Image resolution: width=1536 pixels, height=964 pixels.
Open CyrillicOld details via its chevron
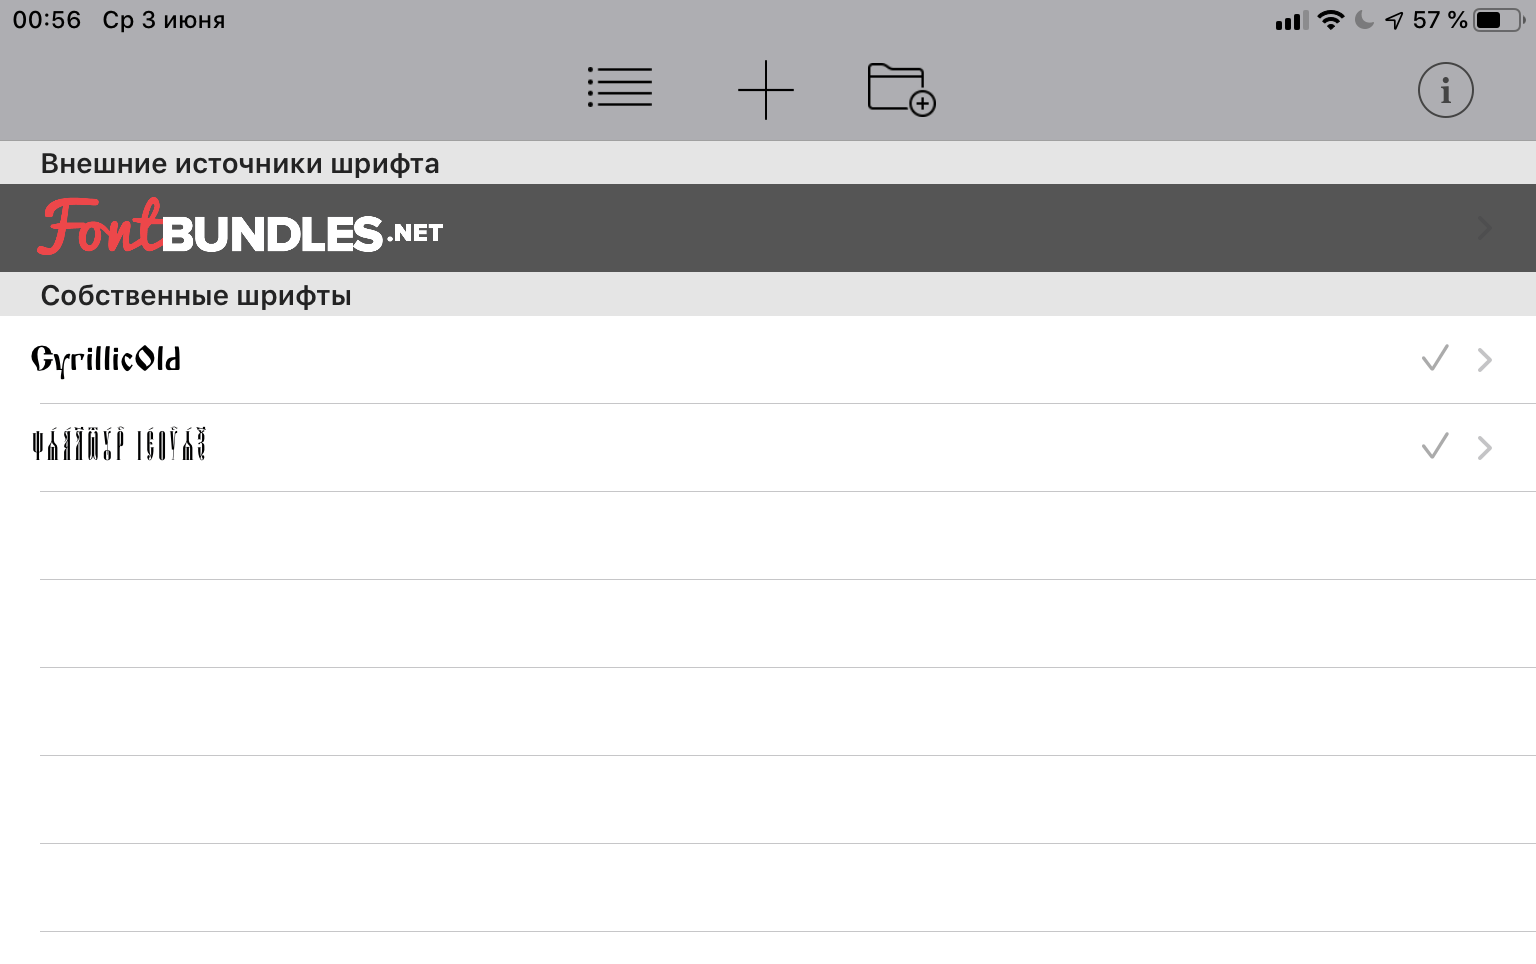[x=1485, y=360]
